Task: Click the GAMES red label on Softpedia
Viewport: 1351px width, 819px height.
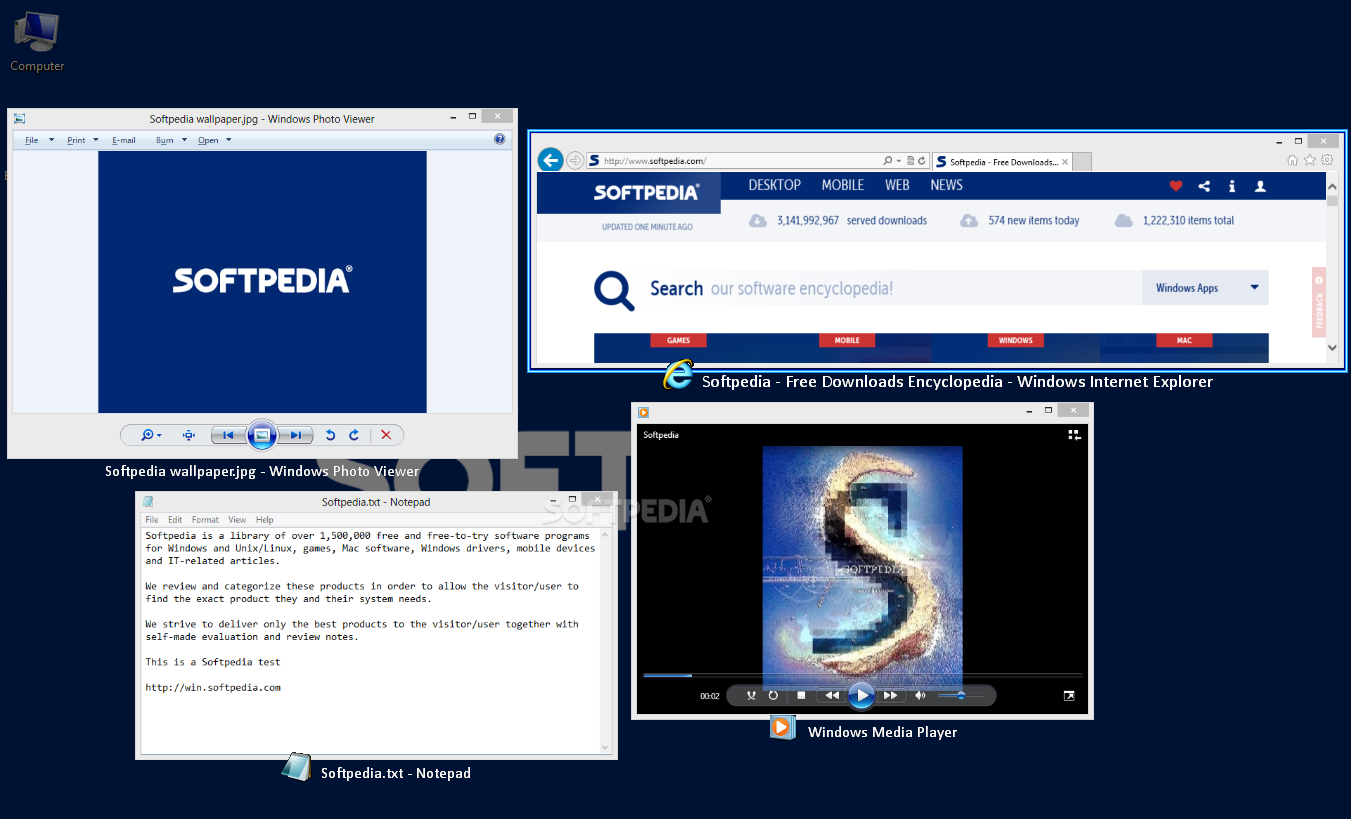Action: (678, 340)
